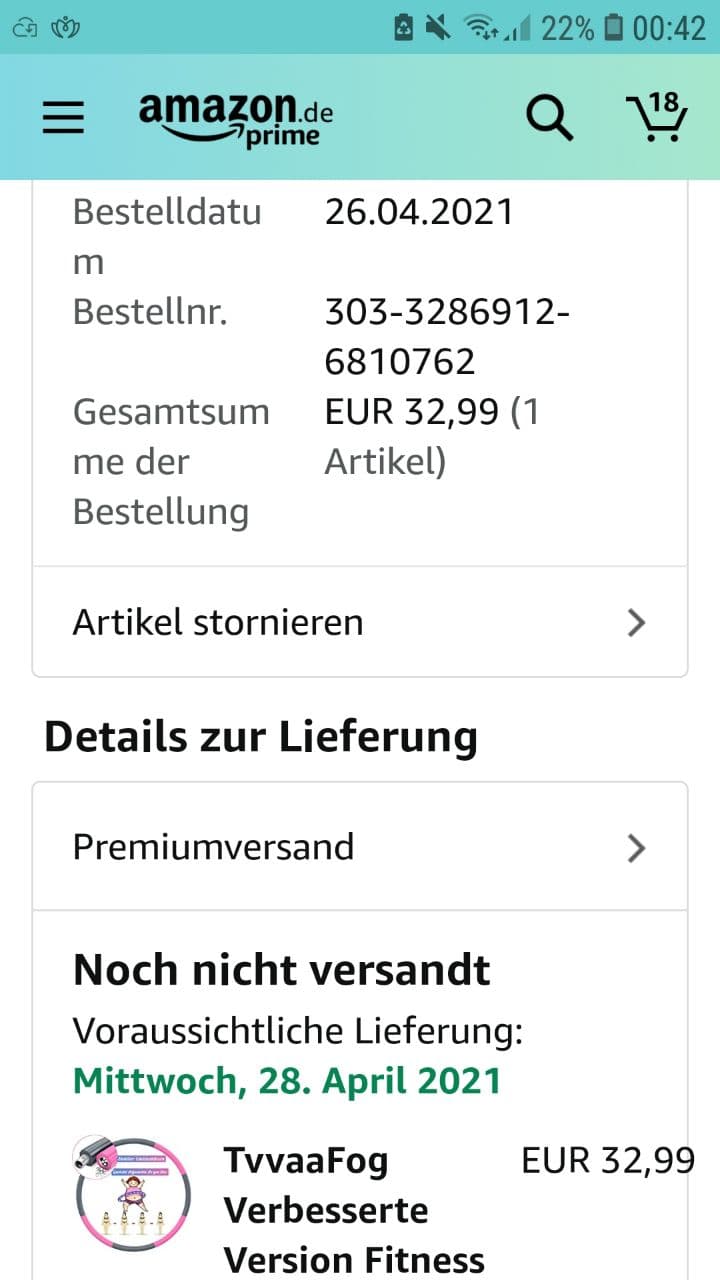The width and height of the screenshot is (720, 1280).
Task: Tap the battery saver recycle icon
Action: pyautogui.click(x=404, y=27)
